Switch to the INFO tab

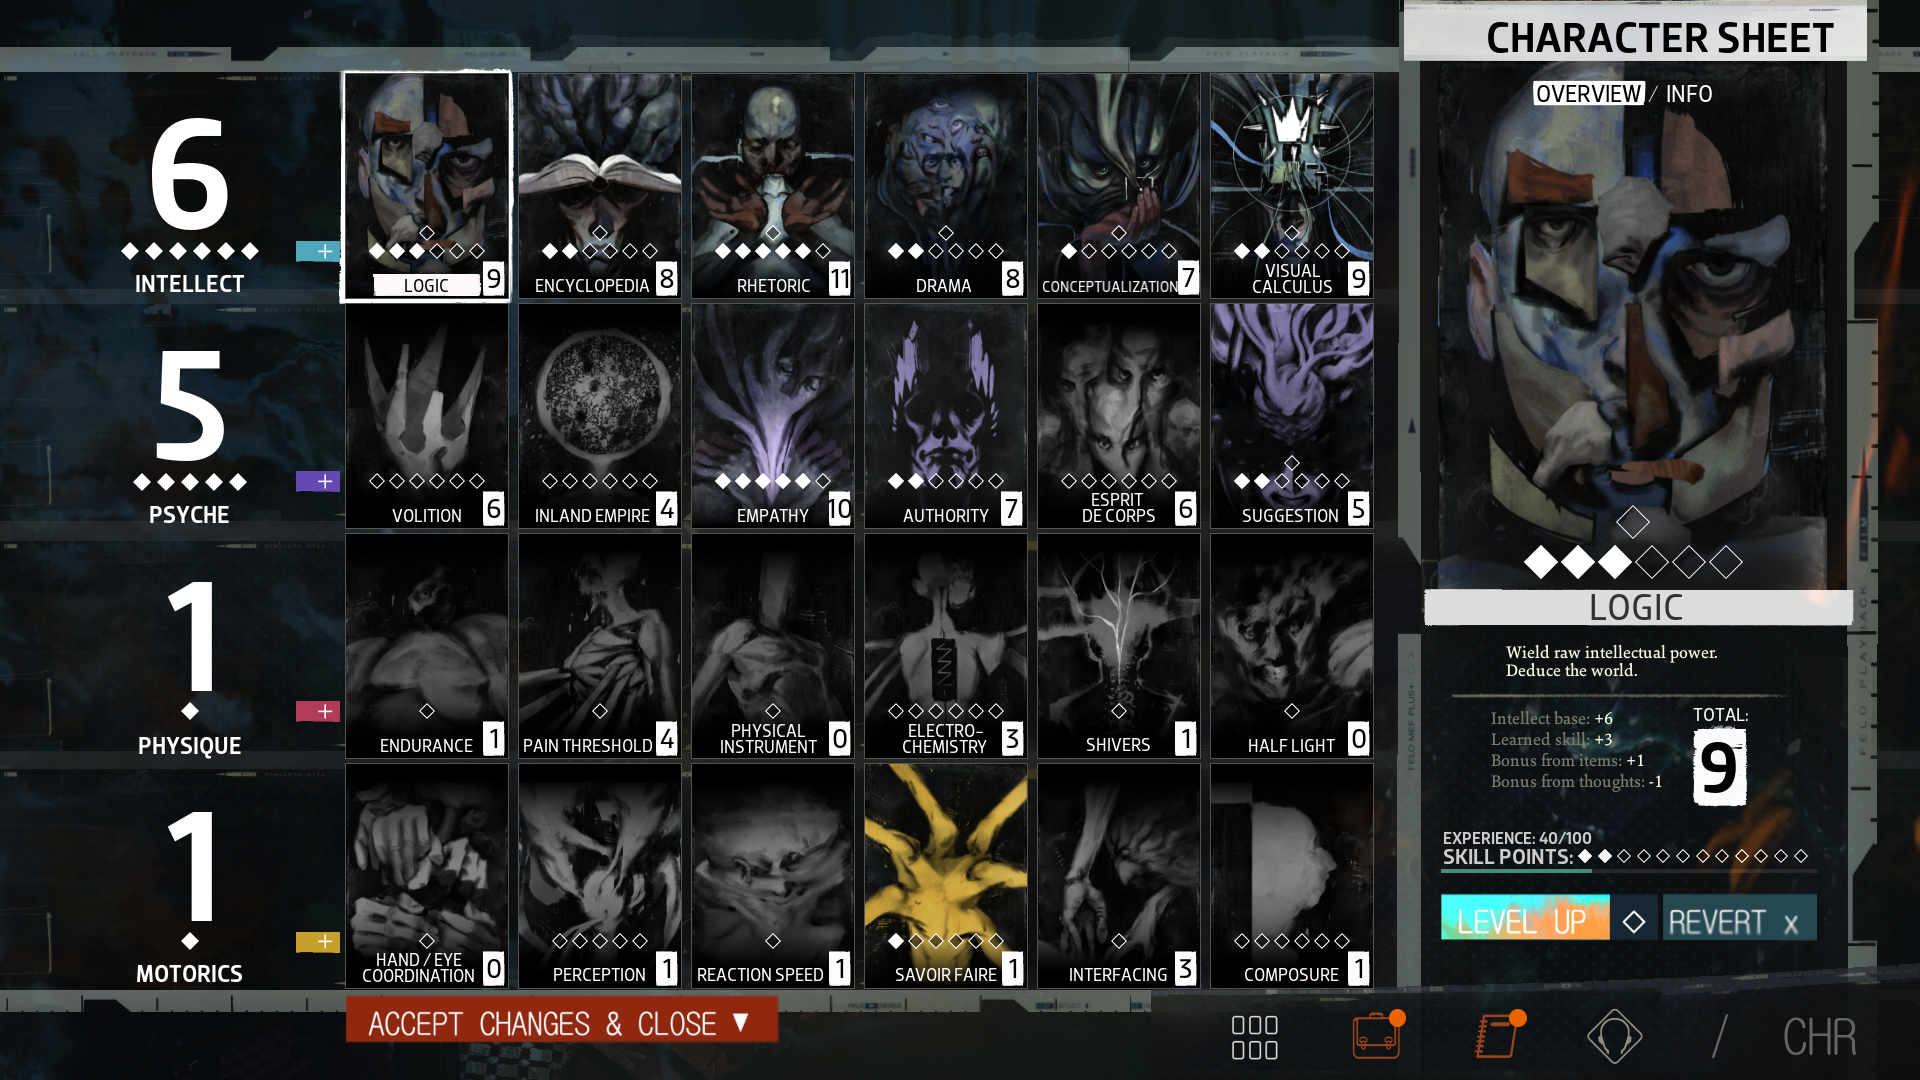point(1689,94)
